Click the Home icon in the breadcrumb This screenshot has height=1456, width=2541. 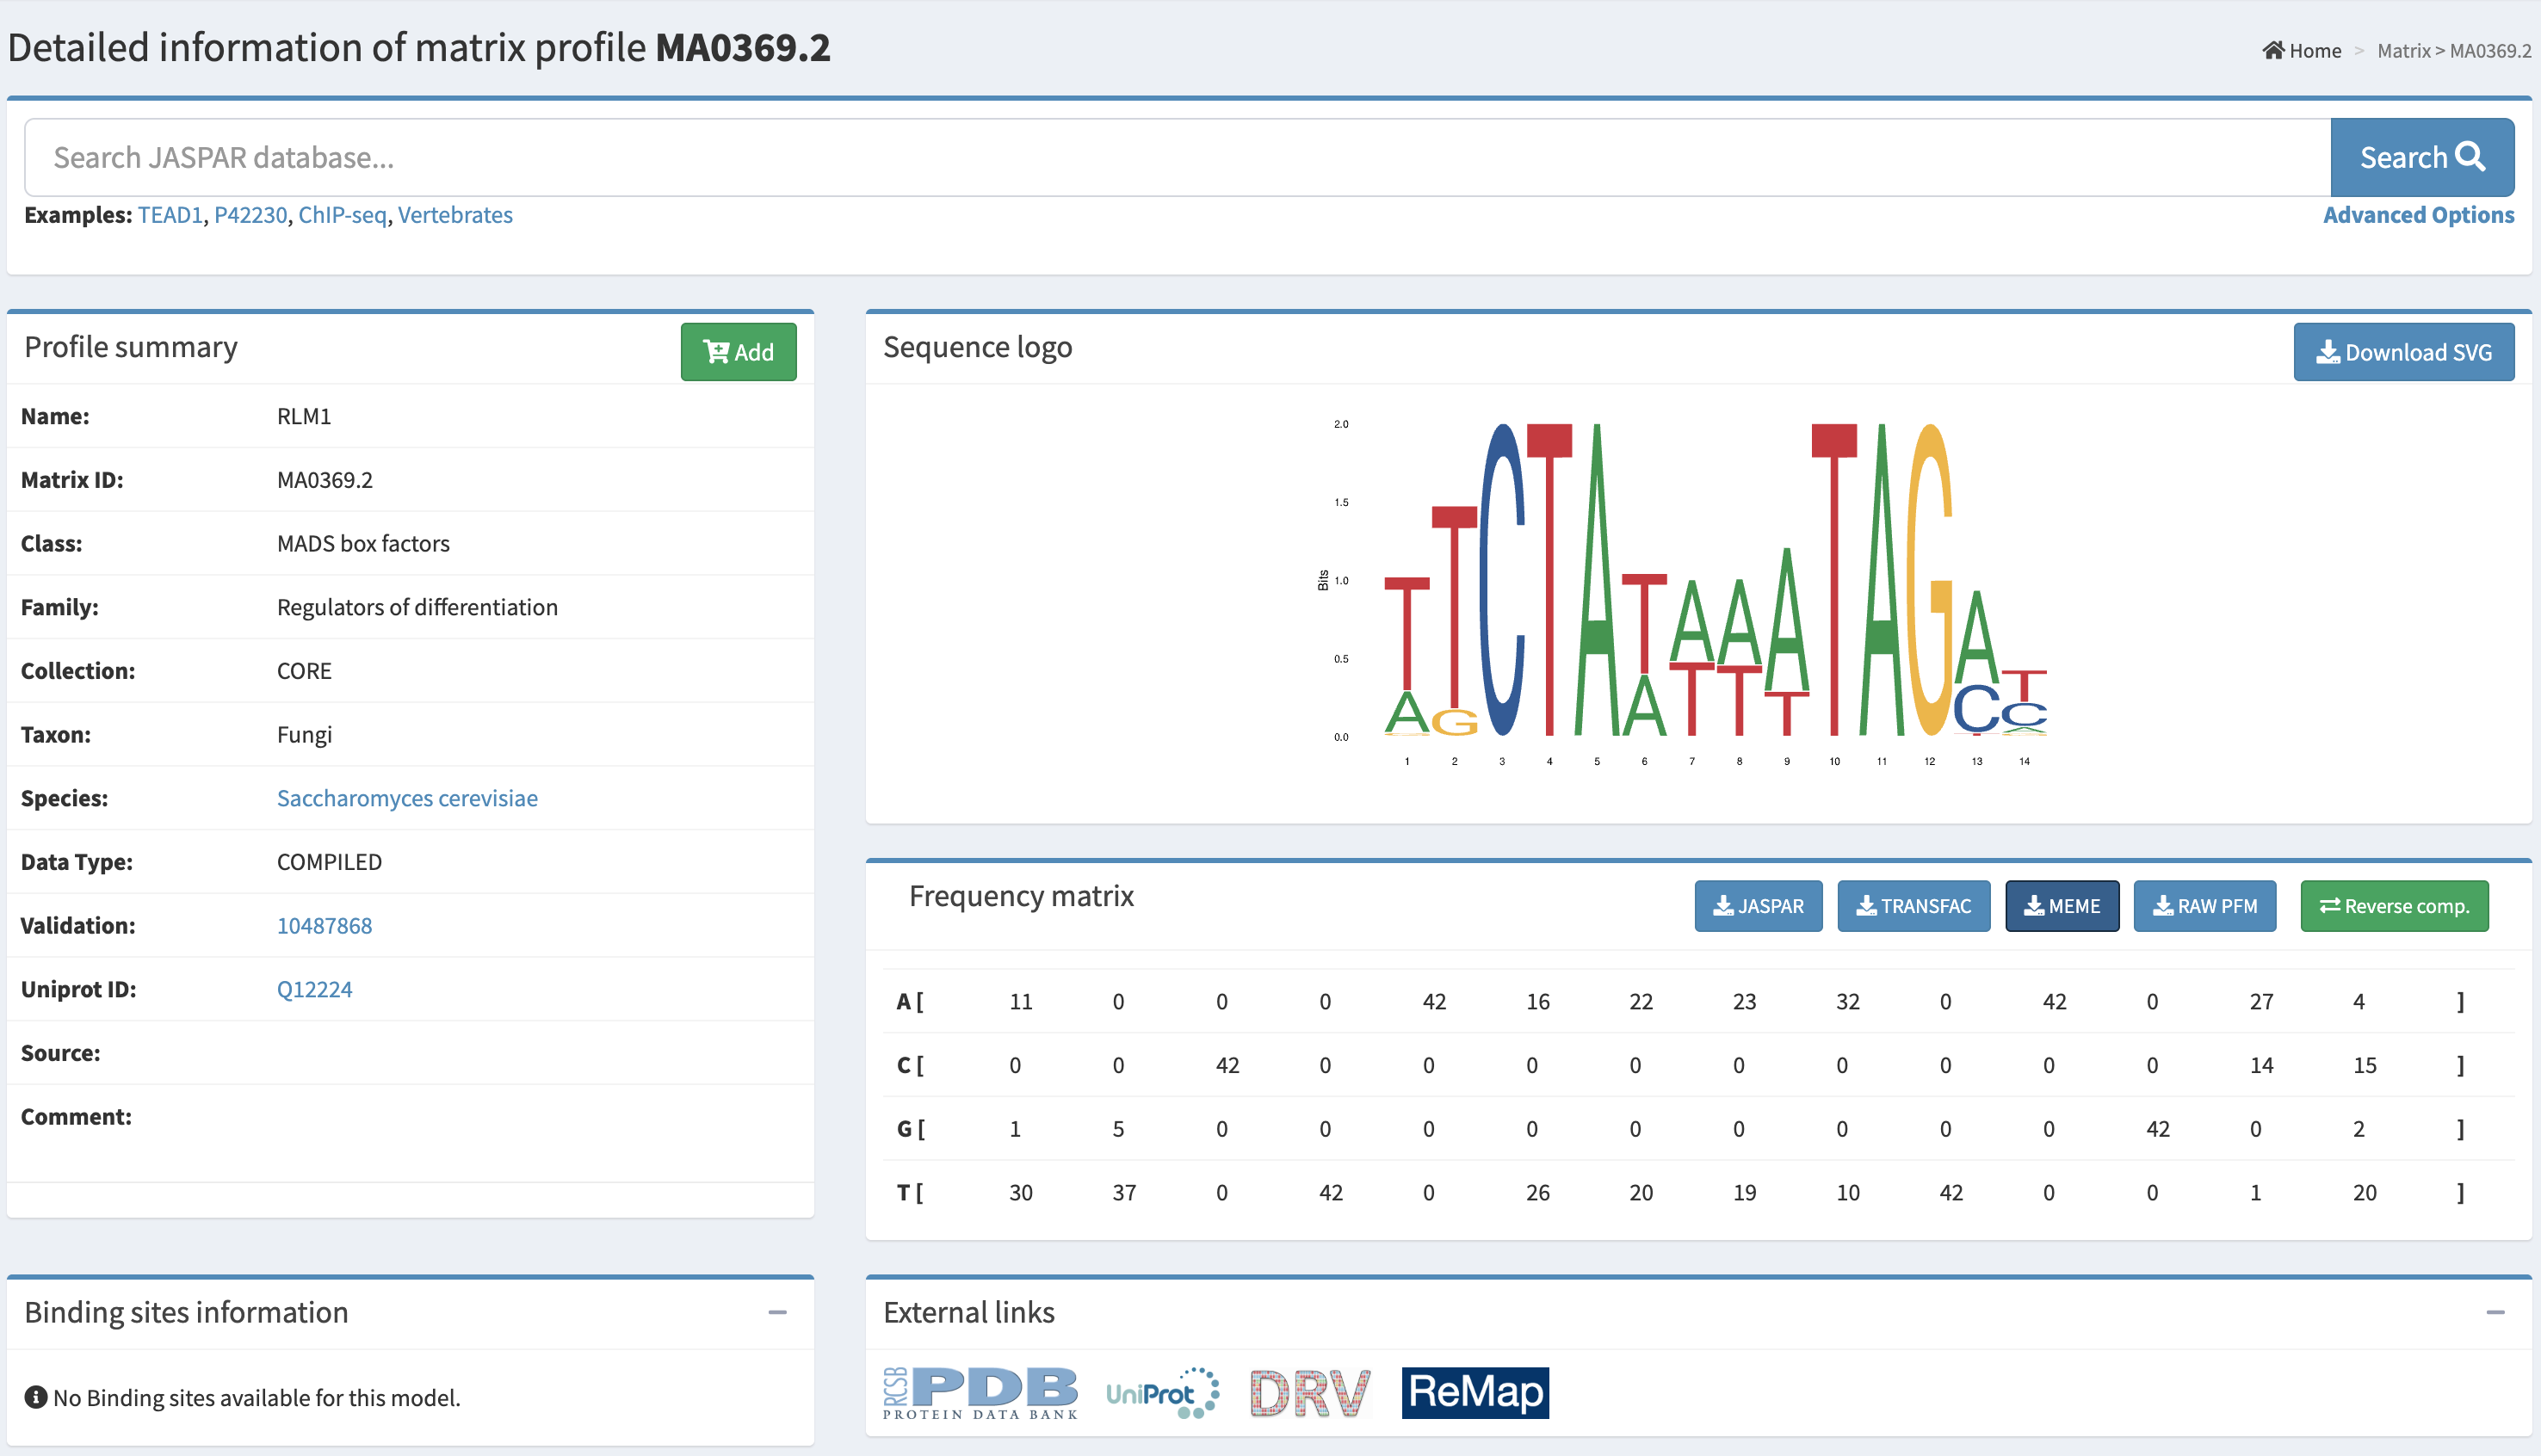click(x=2272, y=50)
